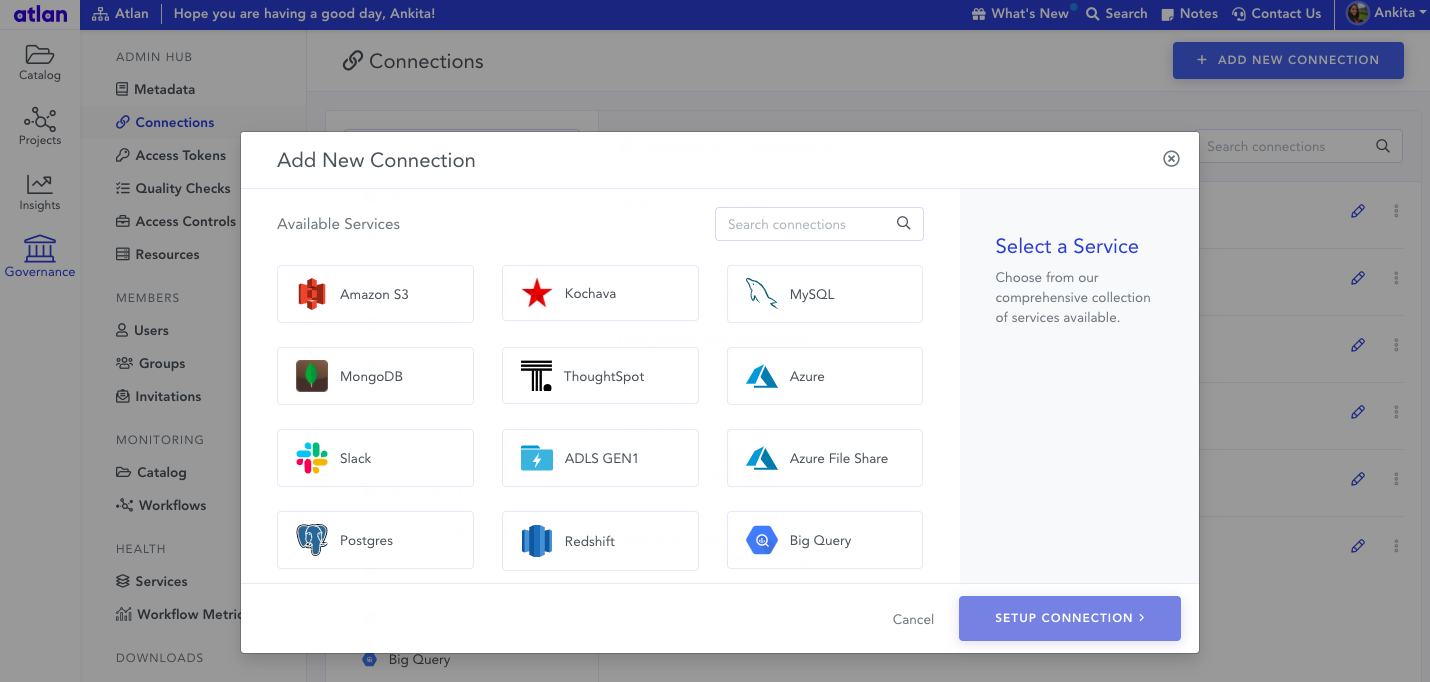
Task: Select the Azure File Share service
Action: click(x=825, y=458)
